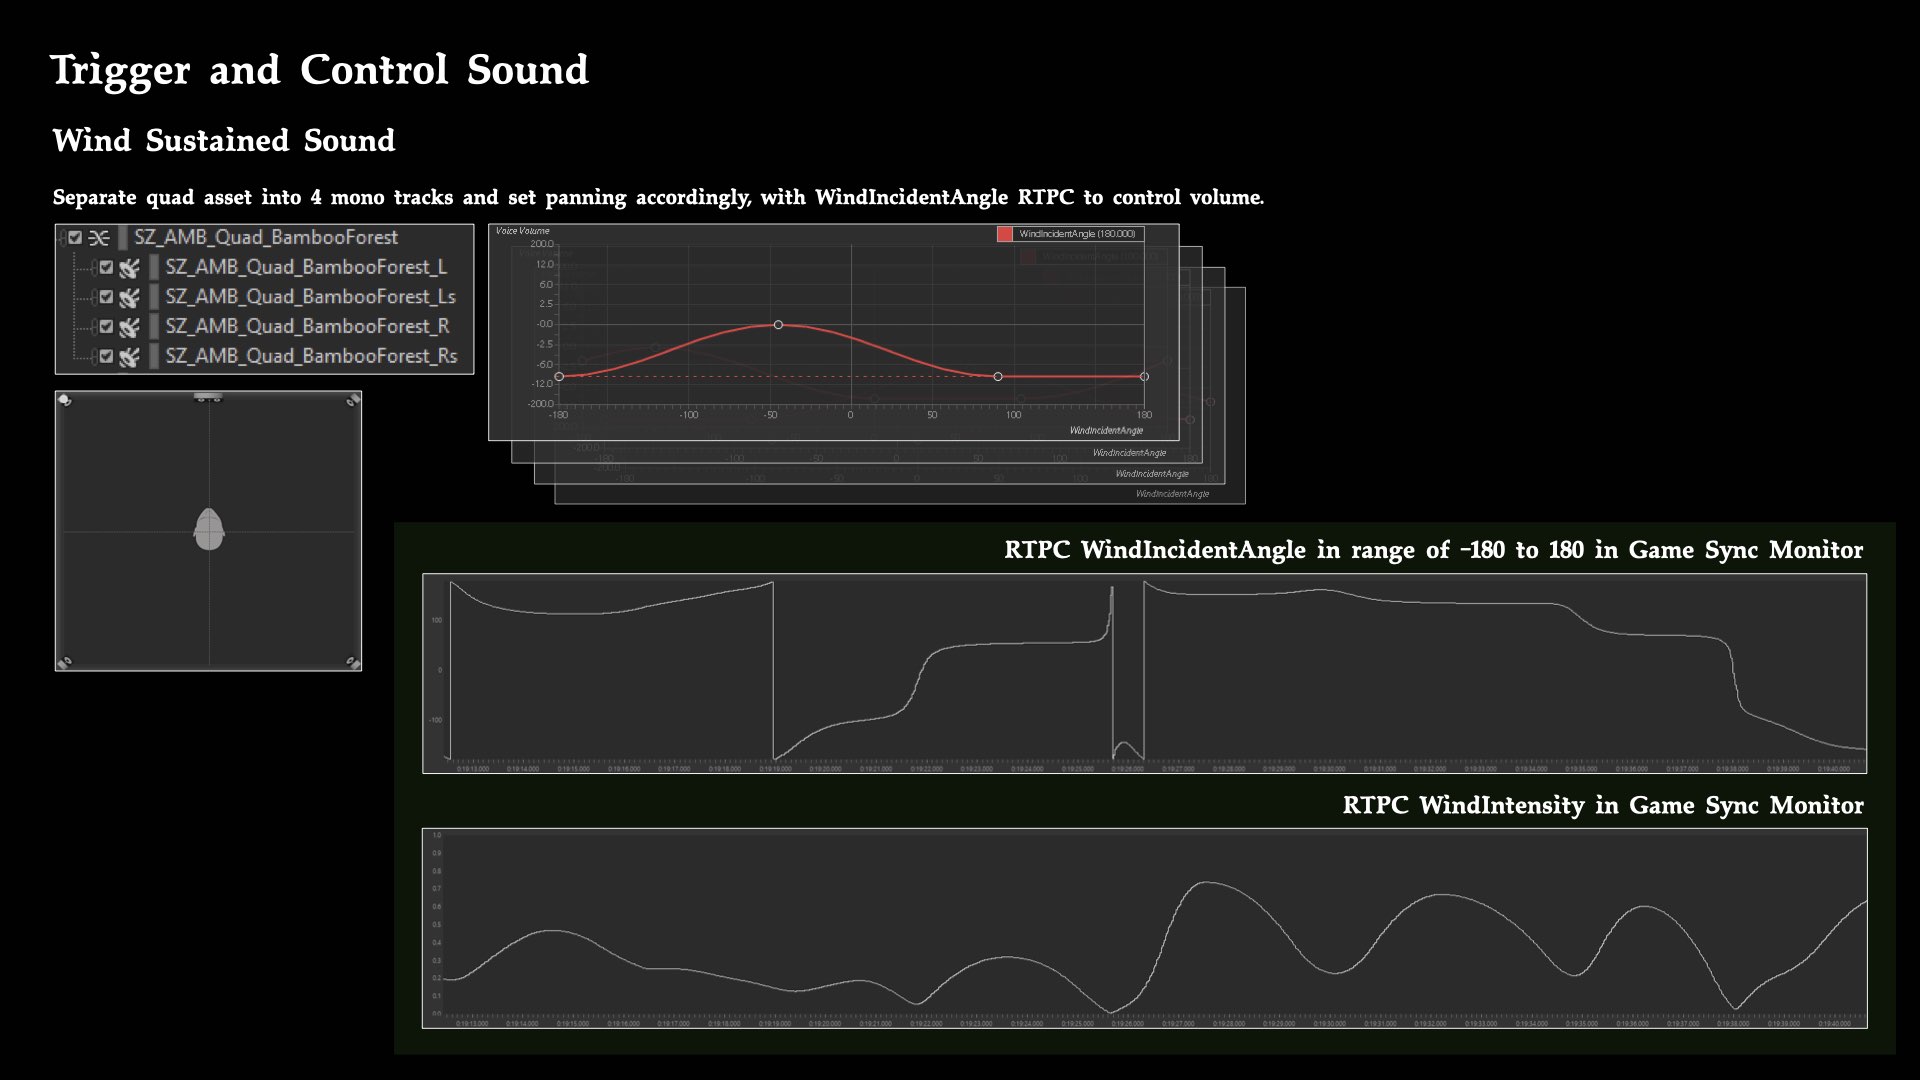Click the RTPC WindIncidentAngle range caption
The image size is (1920, 1080).
pyautogui.click(x=1434, y=550)
